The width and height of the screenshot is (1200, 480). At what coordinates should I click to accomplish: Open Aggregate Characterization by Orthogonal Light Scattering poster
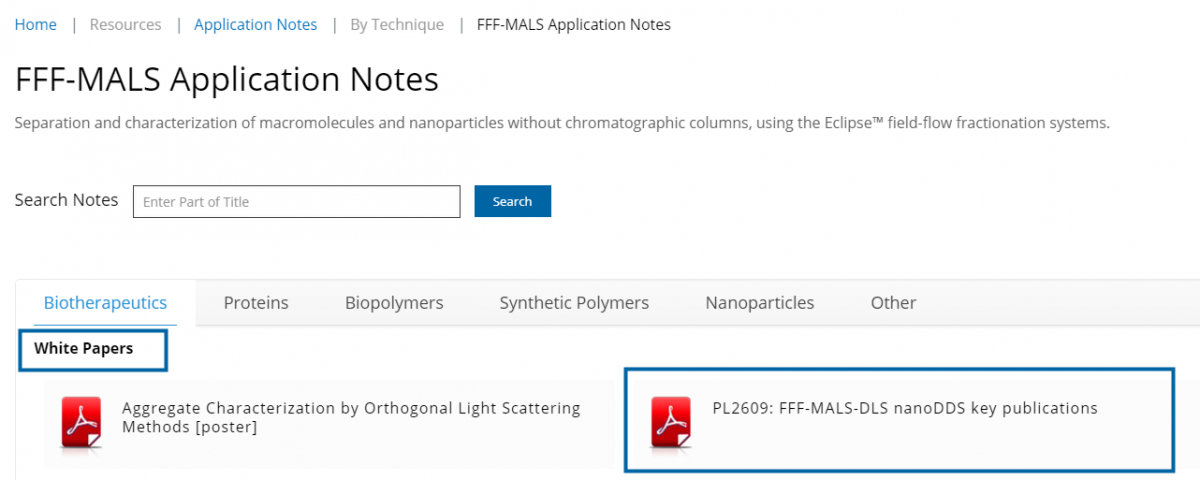pos(350,417)
